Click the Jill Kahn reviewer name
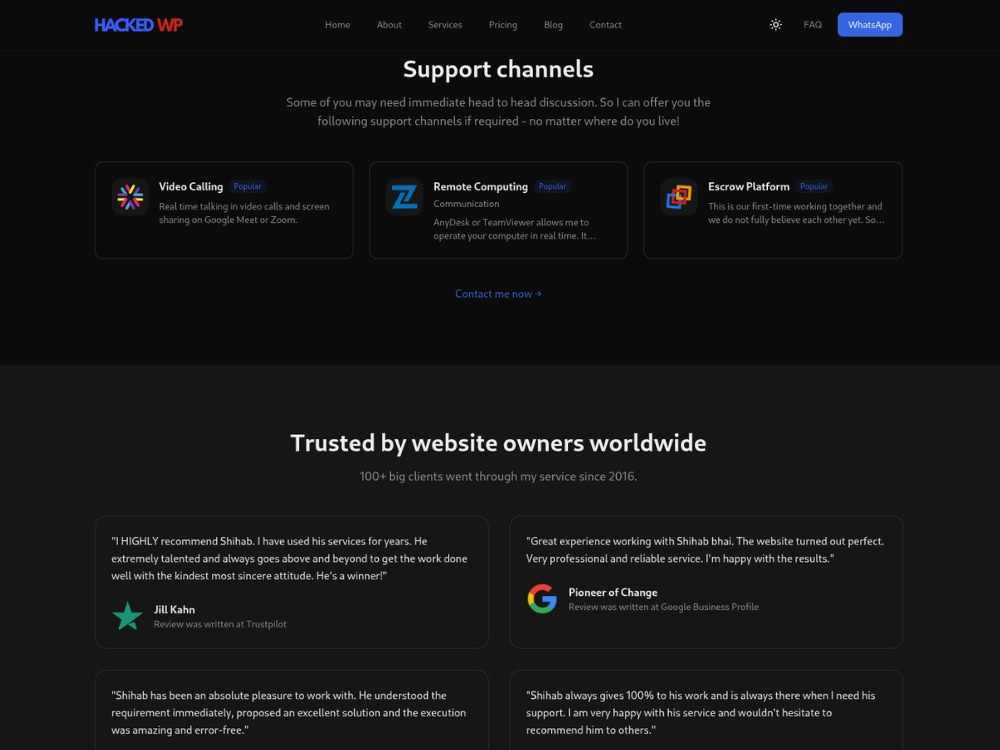Screen dimensions: 1000x750 (174, 610)
